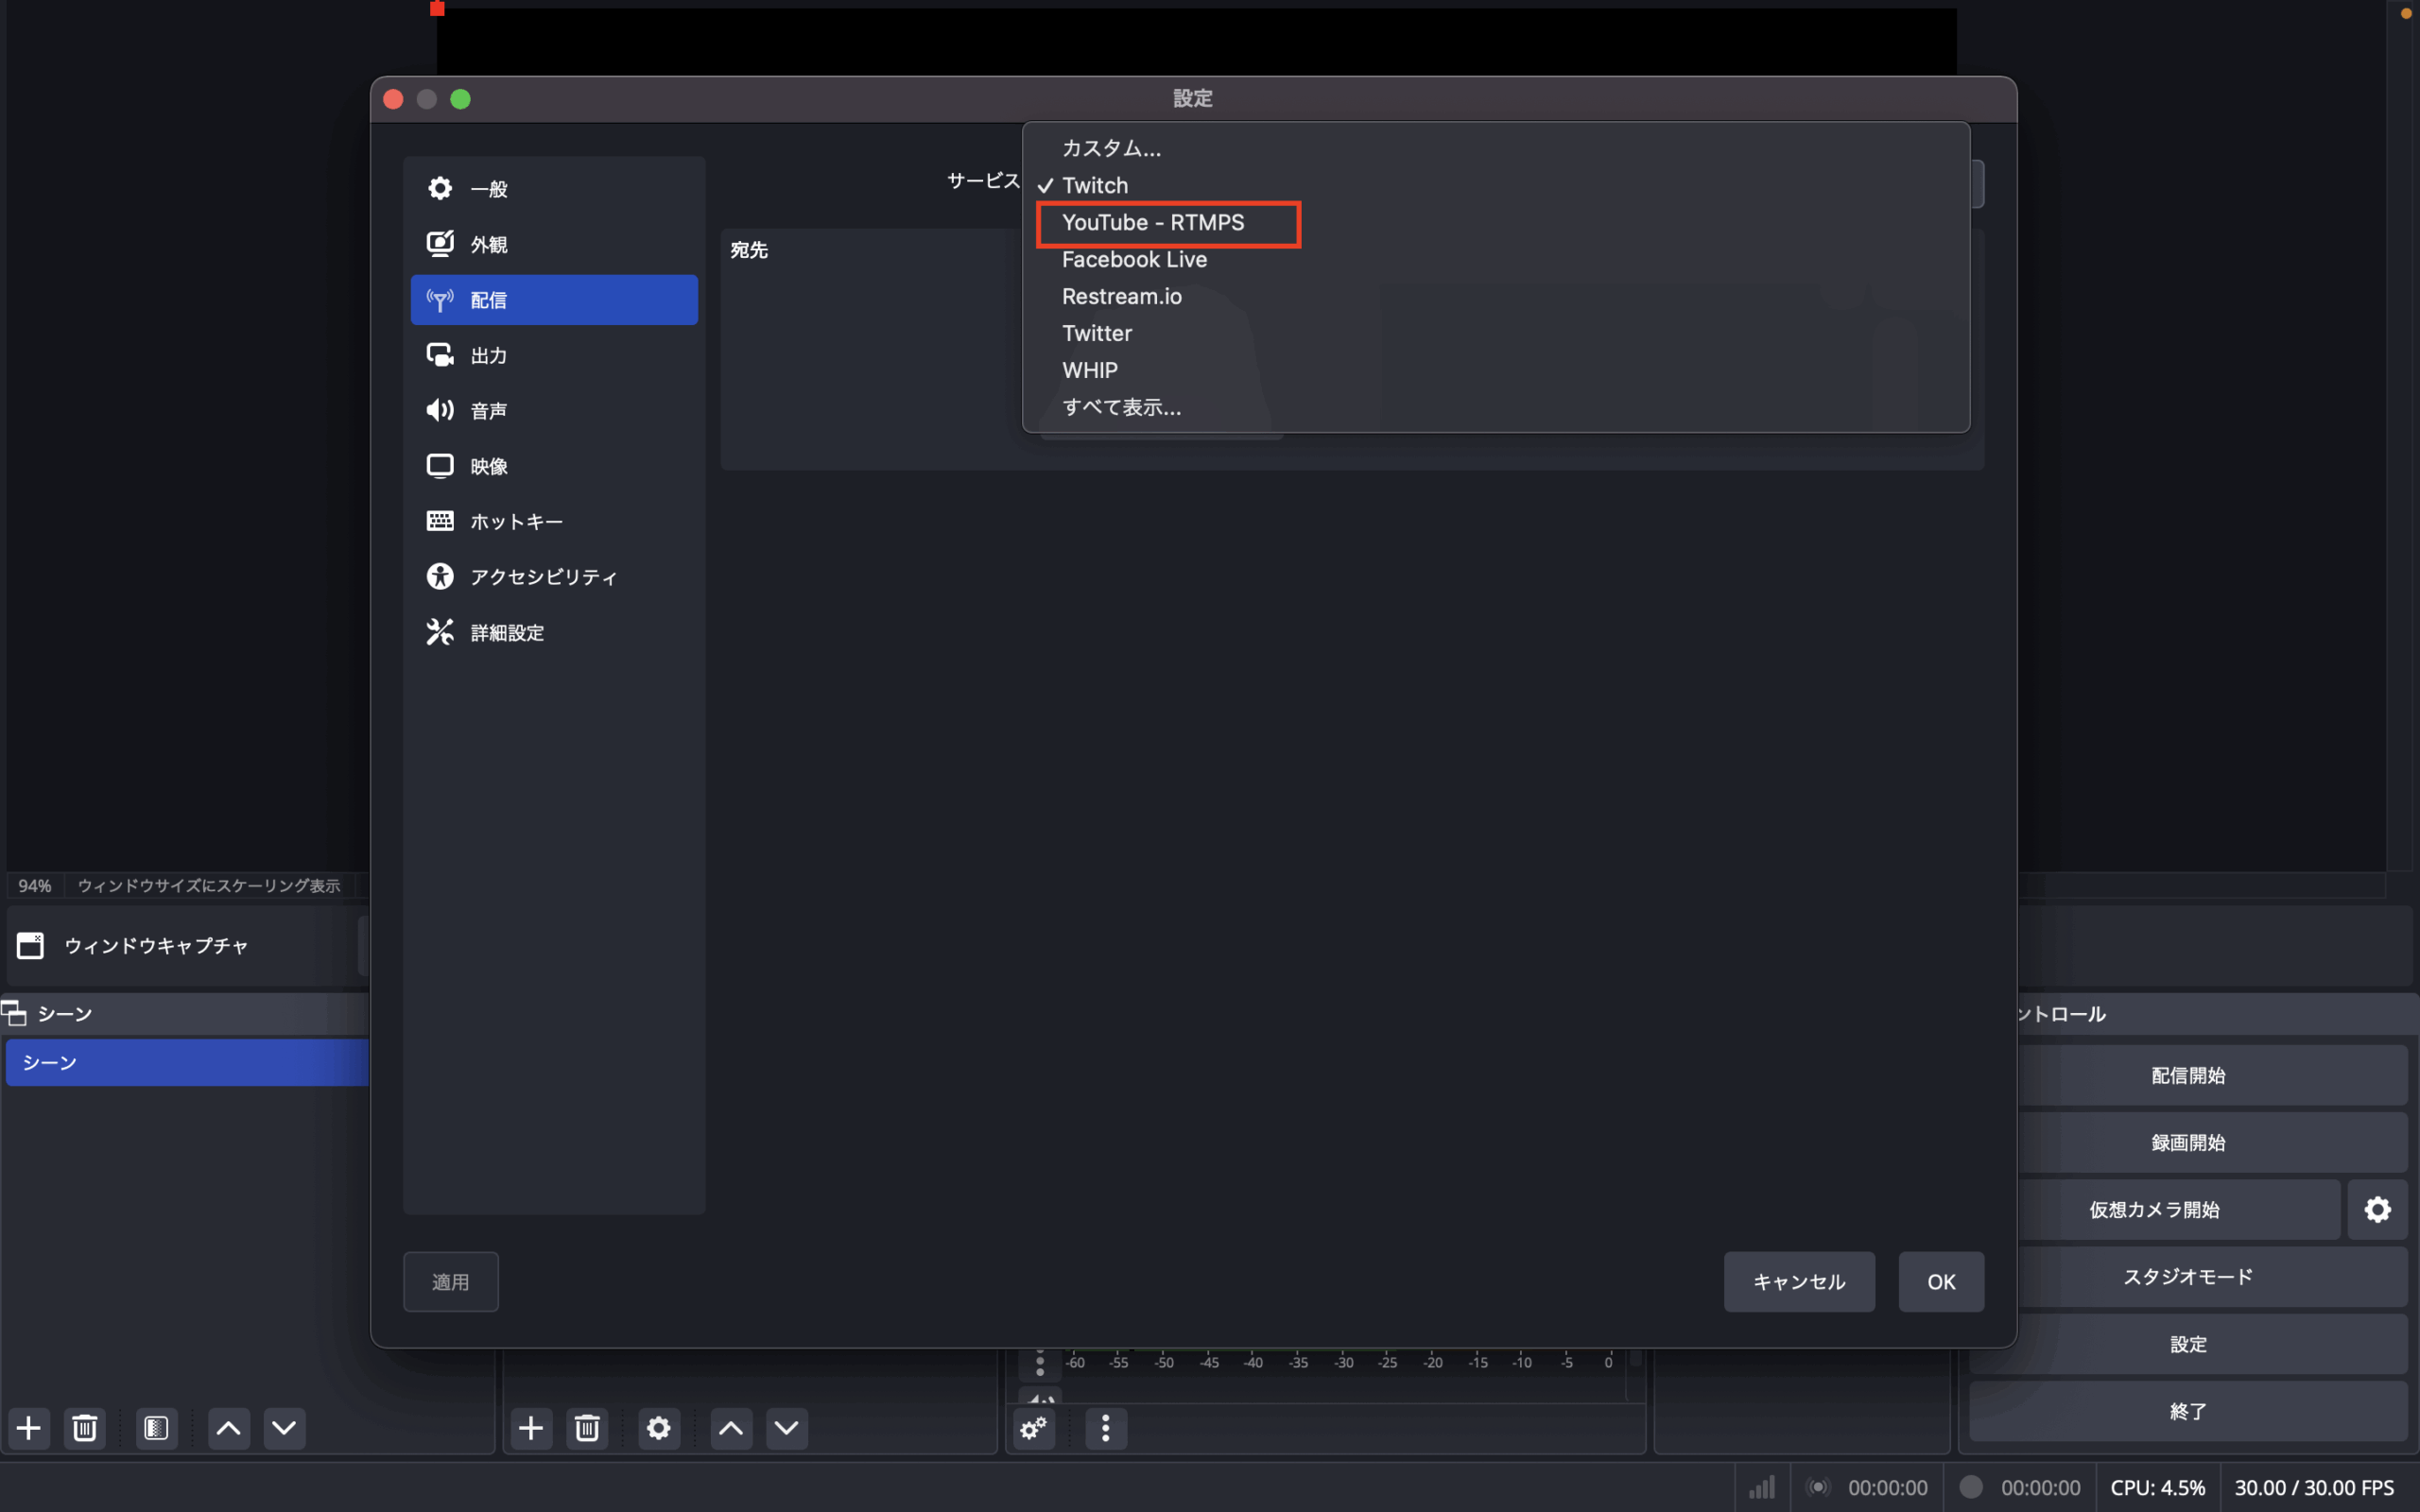Choose Restream.io from the service list
2420x1512 pixels.
pyautogui.click(x=1496, y=296)
